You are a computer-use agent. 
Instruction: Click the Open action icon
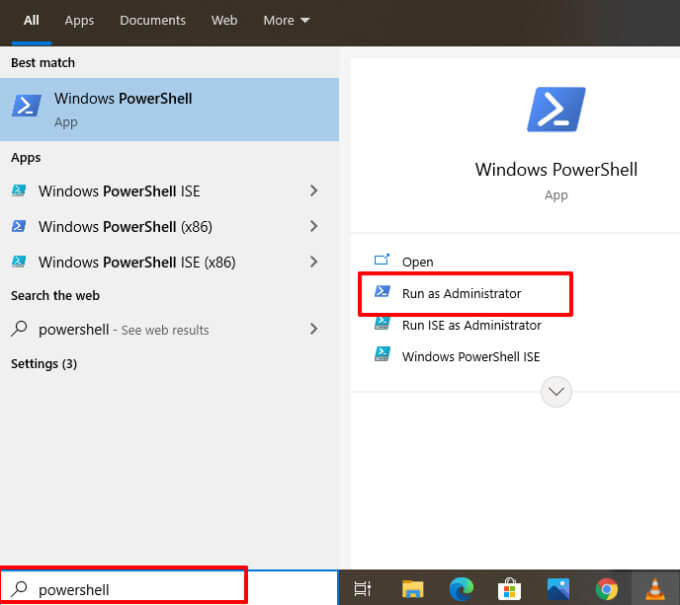[382, 260]
